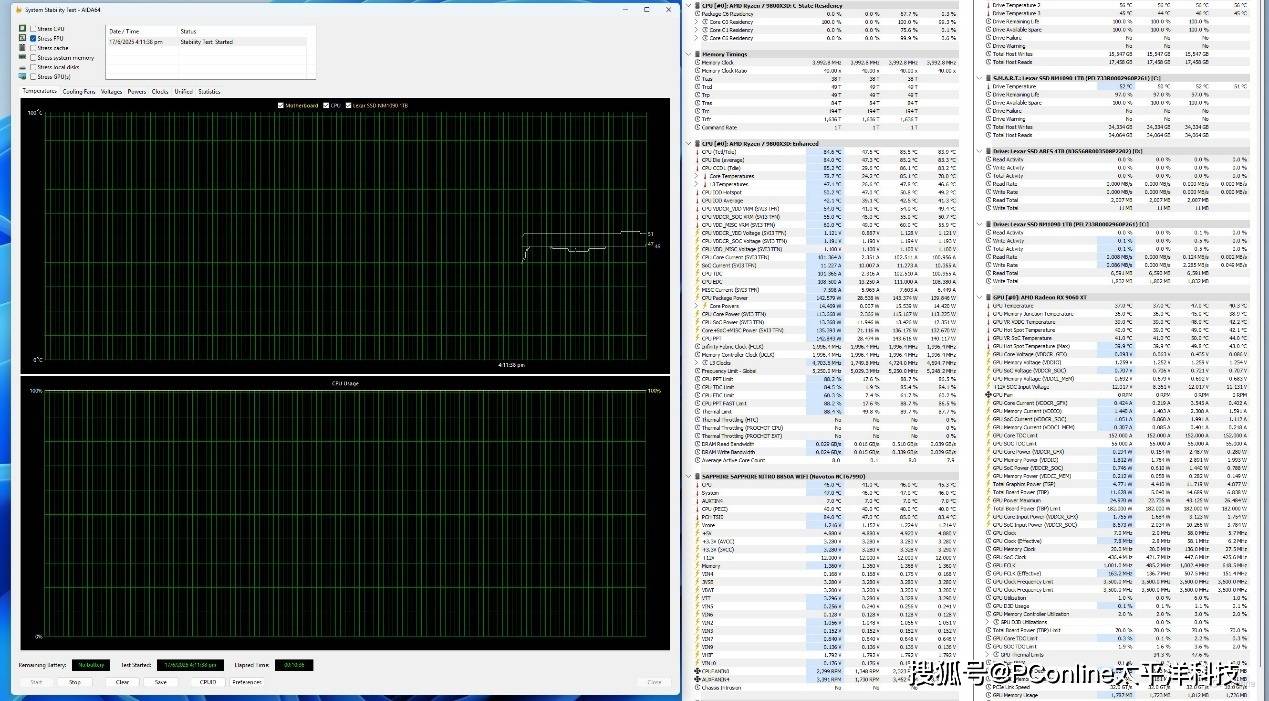Viewport: 1269px width, 701px height.
Task: Toggle the Motherboard graph checkbox
Action: click(x=281, y=105)
